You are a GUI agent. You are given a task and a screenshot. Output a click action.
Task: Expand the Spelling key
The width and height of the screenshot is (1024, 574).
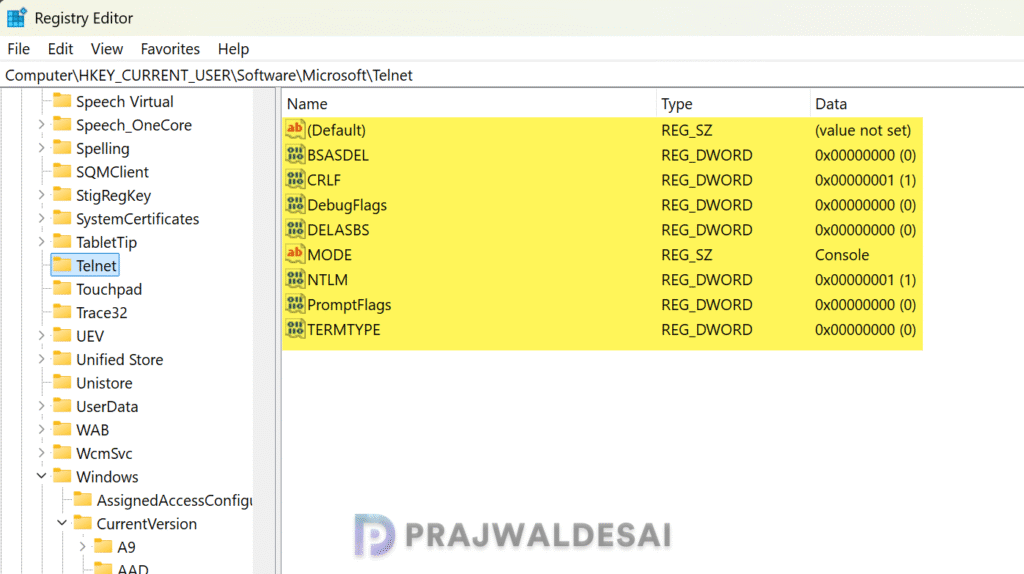click(41, 148)
